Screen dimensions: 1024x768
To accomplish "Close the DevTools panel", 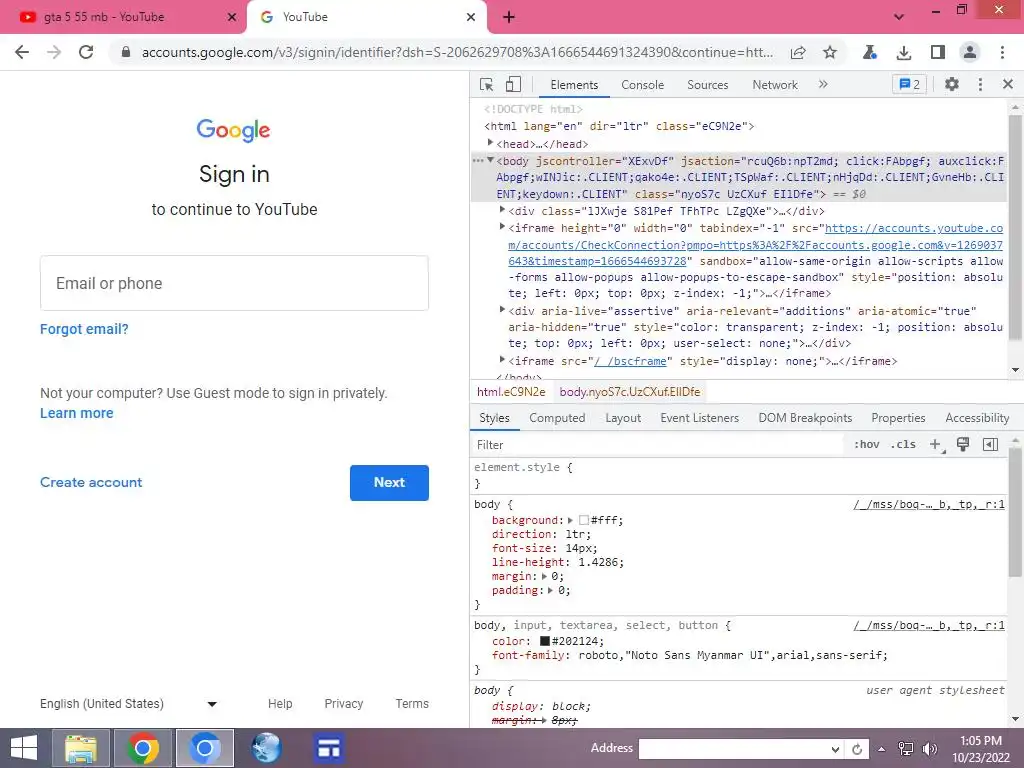I will [x=1008, y=84].
